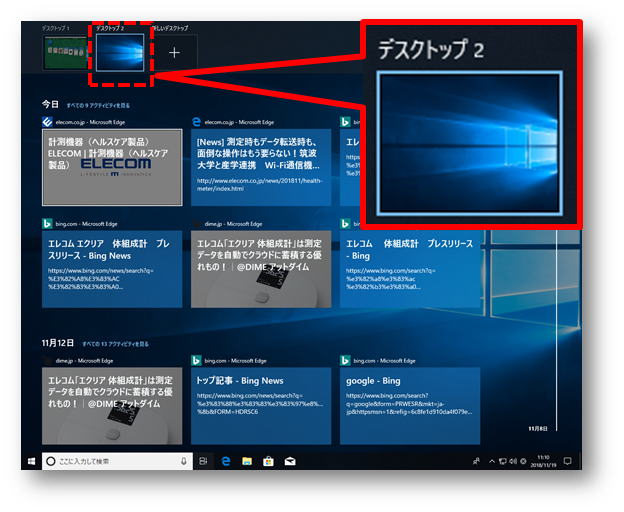The image size is (624, 512).
Task: Switch to the デスクトップ 1 thumbnail
Action: click(x=65, y=53)
